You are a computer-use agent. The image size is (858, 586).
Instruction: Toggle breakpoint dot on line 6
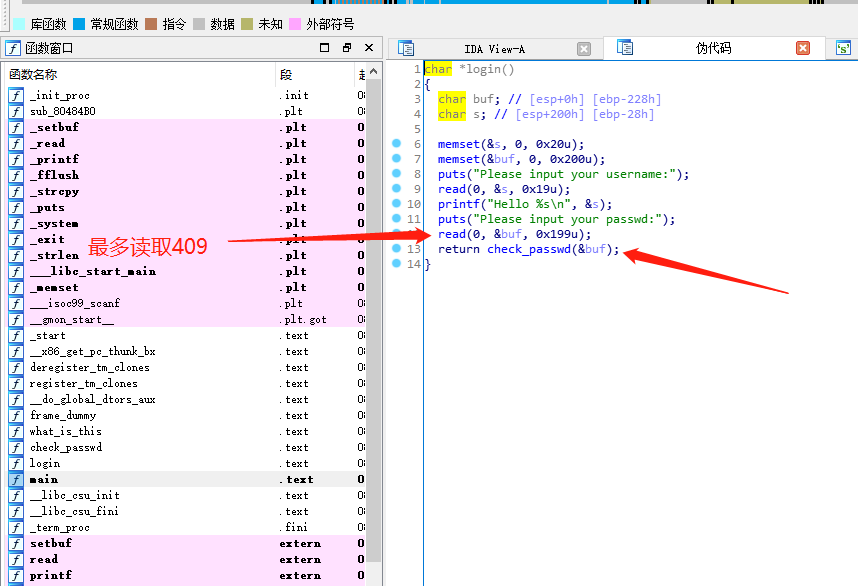click(x=397, y=143)
